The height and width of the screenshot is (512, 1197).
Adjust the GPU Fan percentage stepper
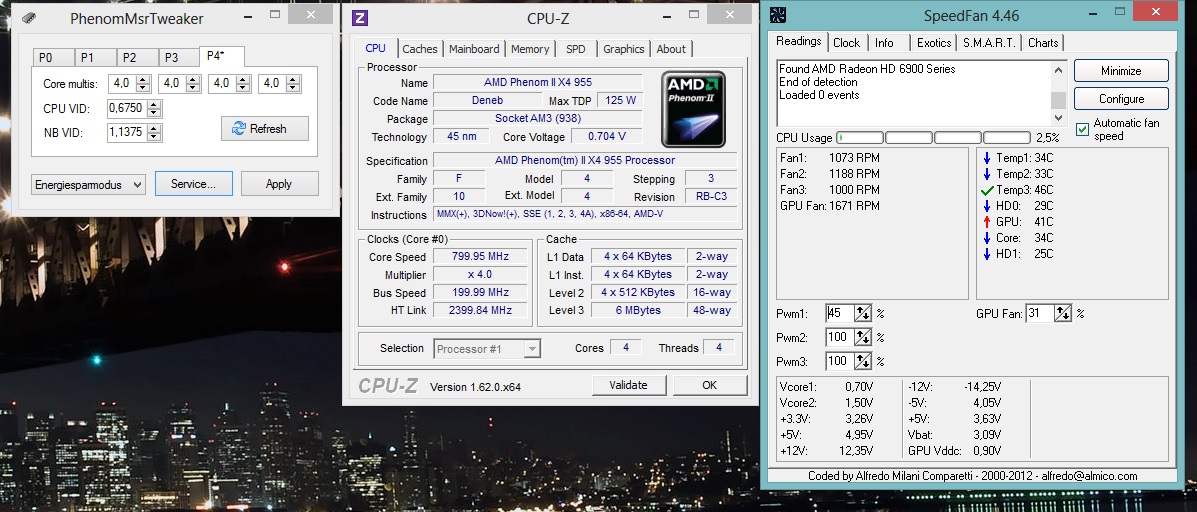click(1063, 314)
